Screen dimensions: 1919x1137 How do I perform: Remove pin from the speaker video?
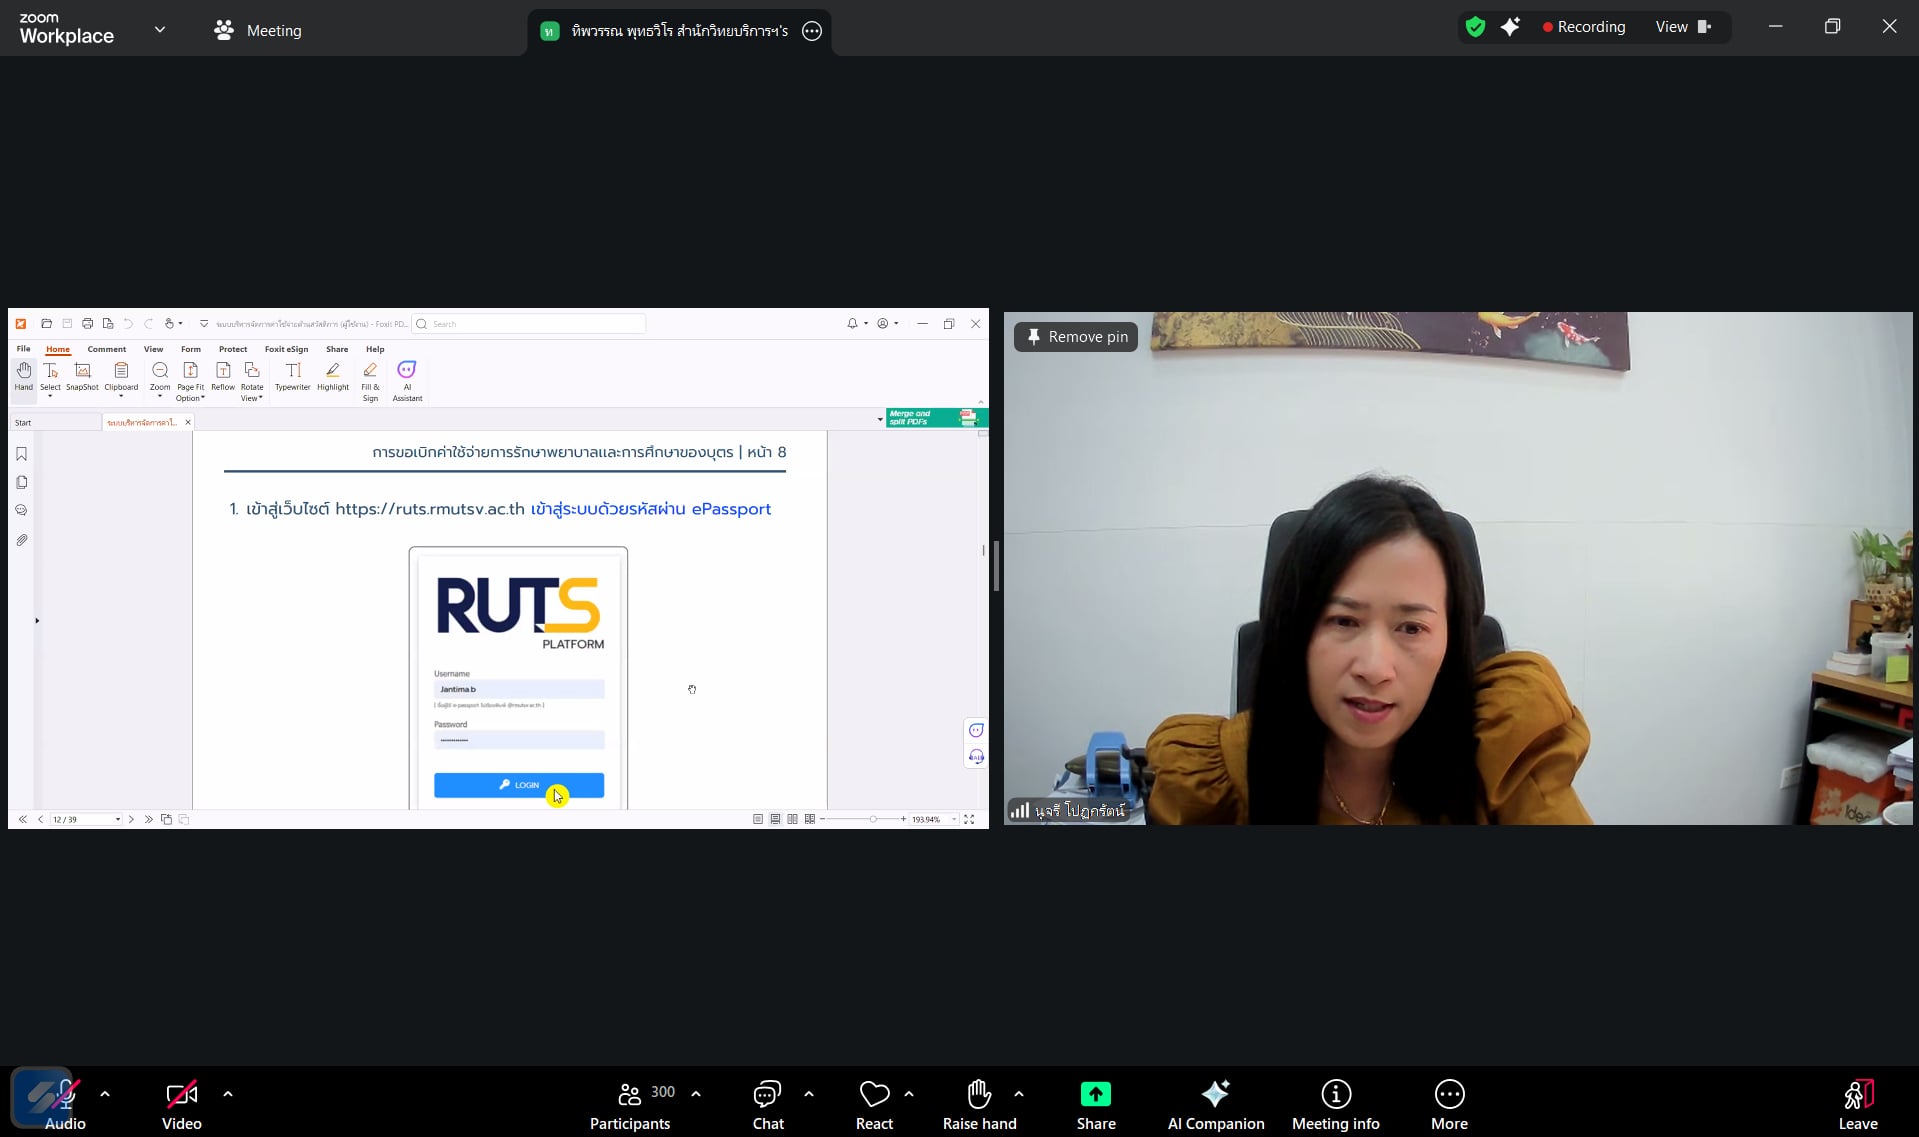pyautogui.click(x=1076, y=337)
